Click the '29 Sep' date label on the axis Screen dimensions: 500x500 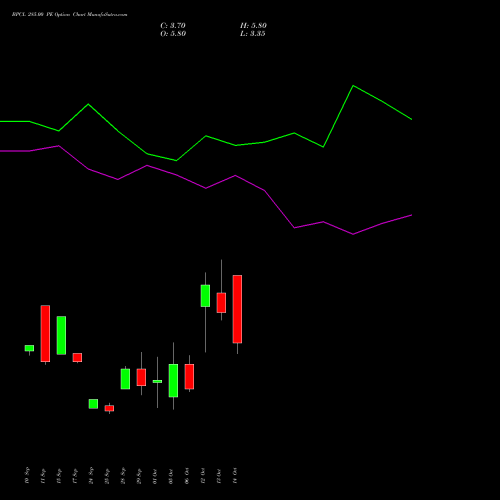pos(139,475)
